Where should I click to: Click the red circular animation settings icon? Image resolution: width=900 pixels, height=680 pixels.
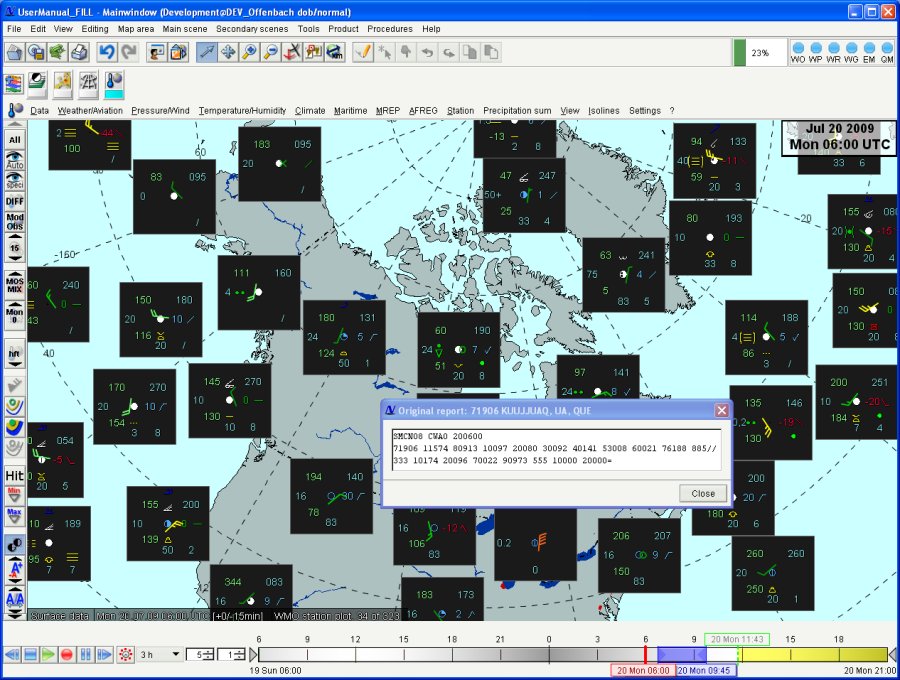click(125, 654)
